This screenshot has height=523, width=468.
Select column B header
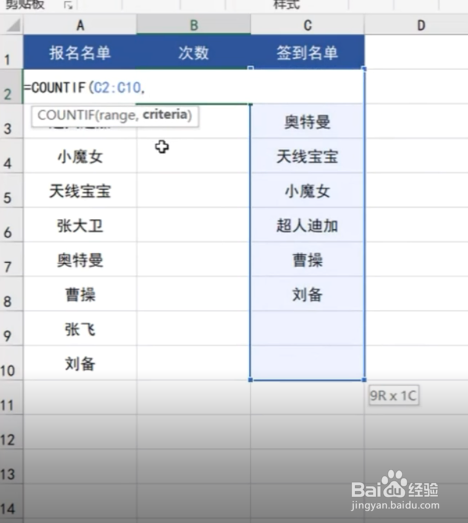[x=193, y=25]
